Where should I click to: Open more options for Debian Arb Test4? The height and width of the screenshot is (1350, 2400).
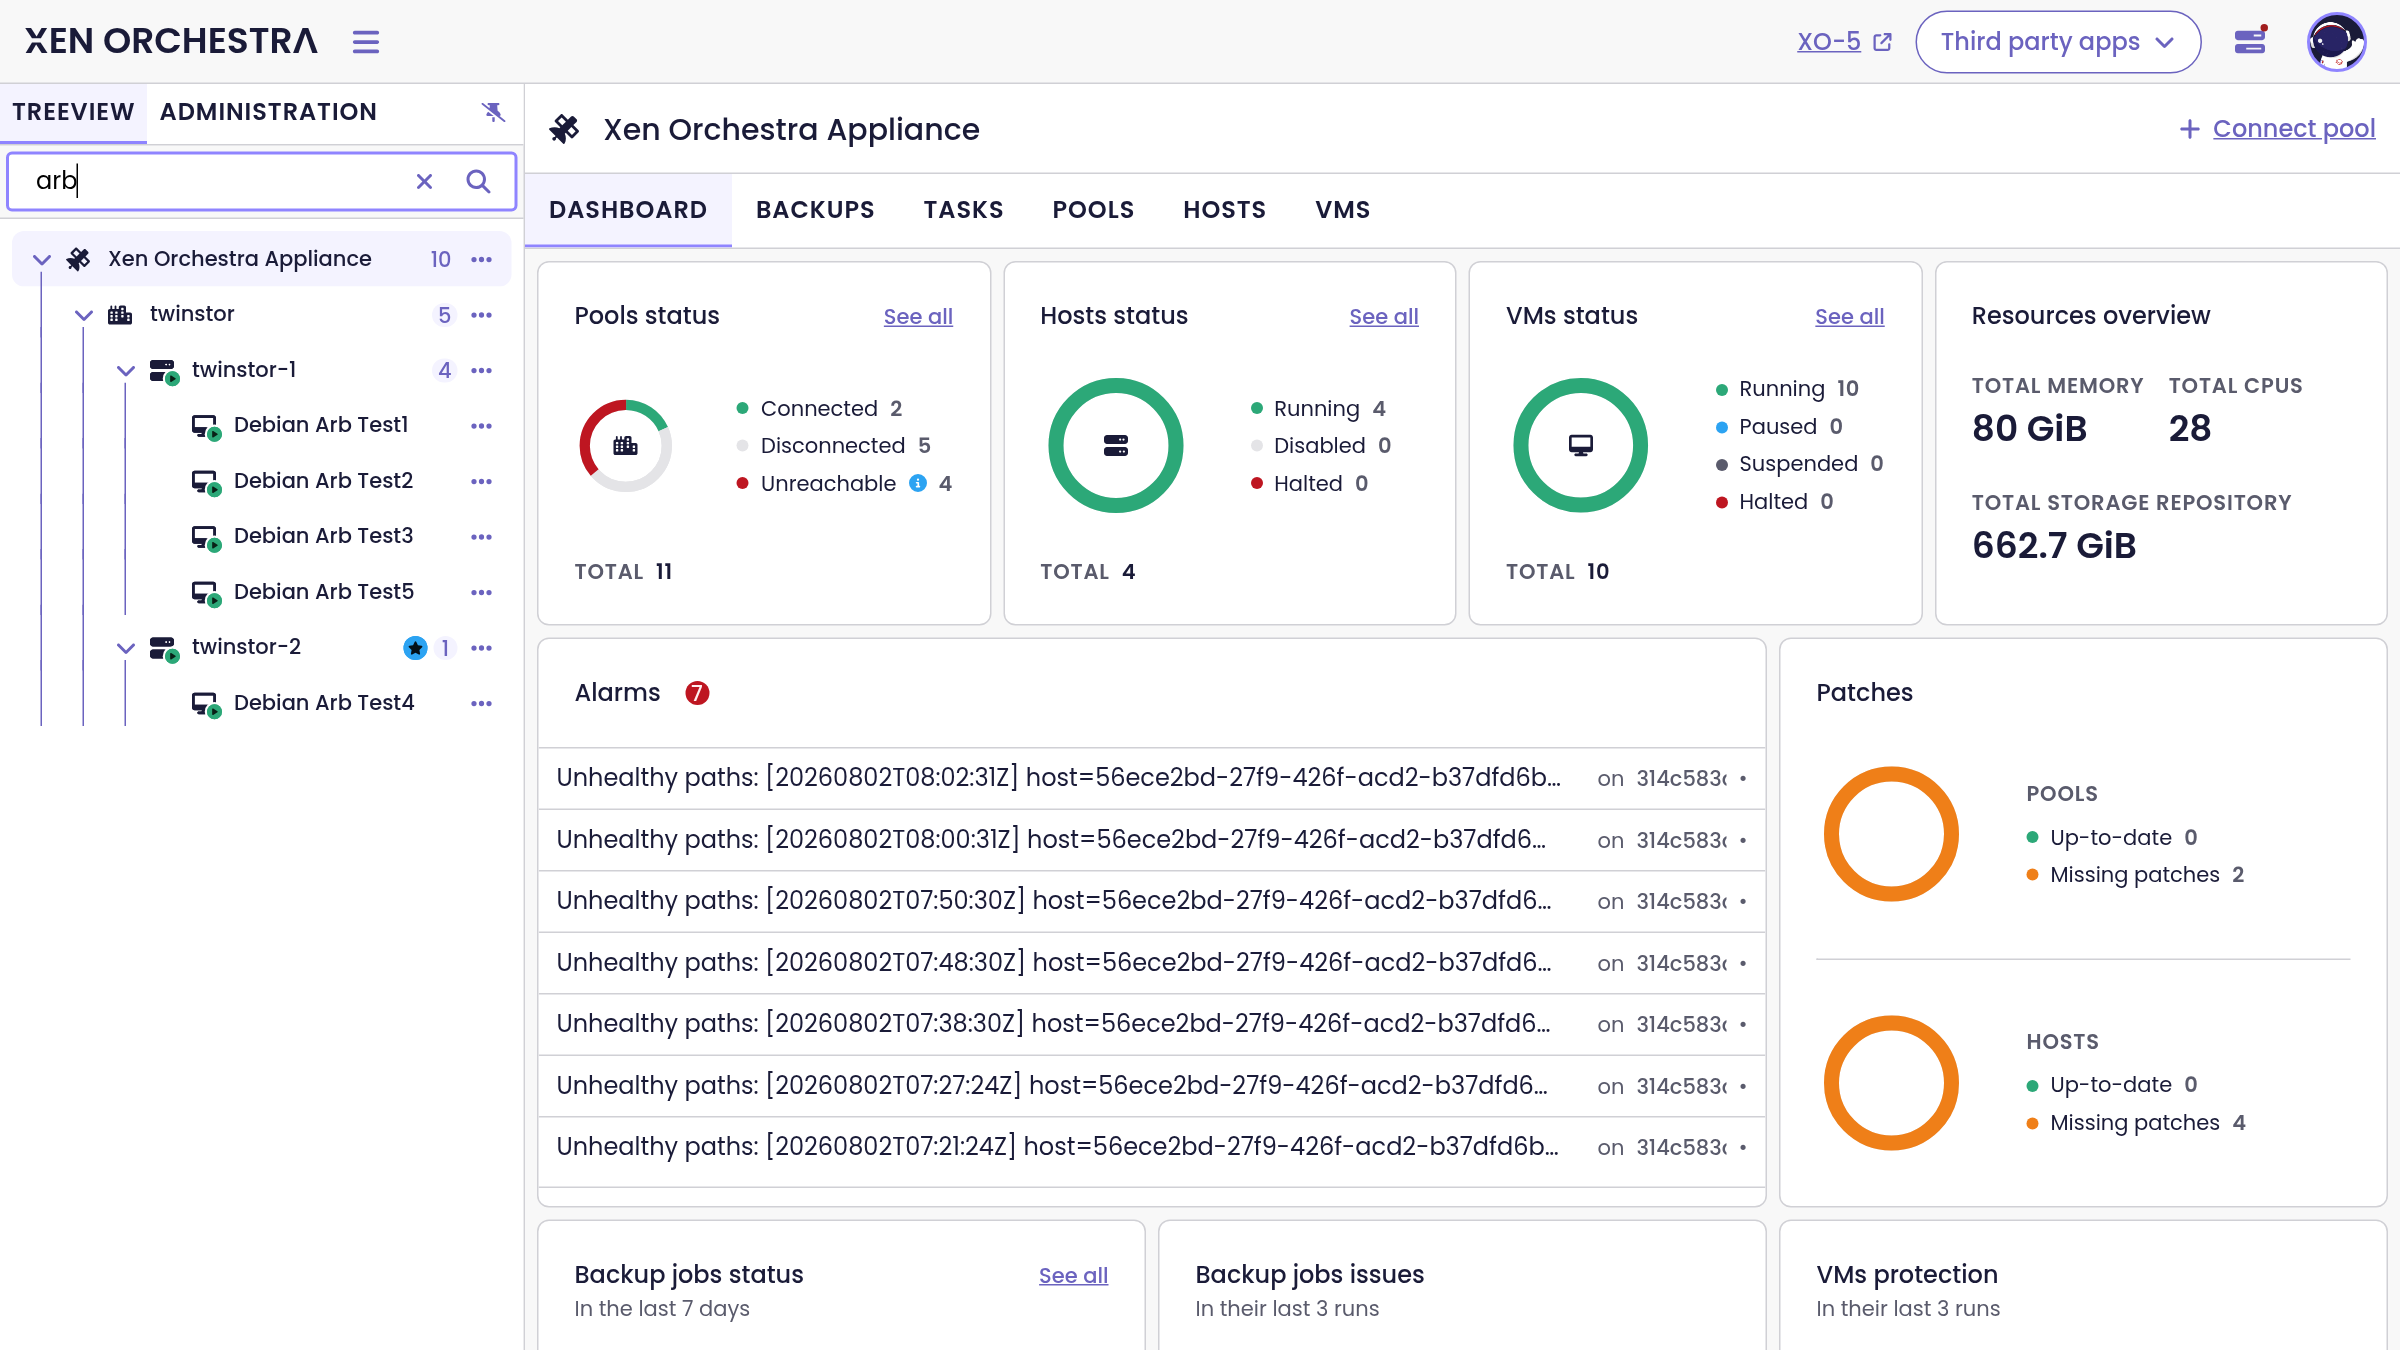click(x=482, y=703)
